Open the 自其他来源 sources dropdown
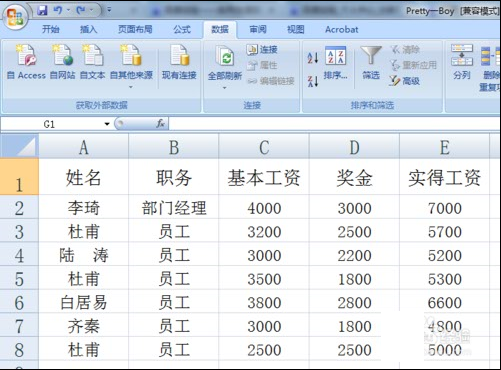The height and width of the screenshot is (370, 501). pos(131,67)
